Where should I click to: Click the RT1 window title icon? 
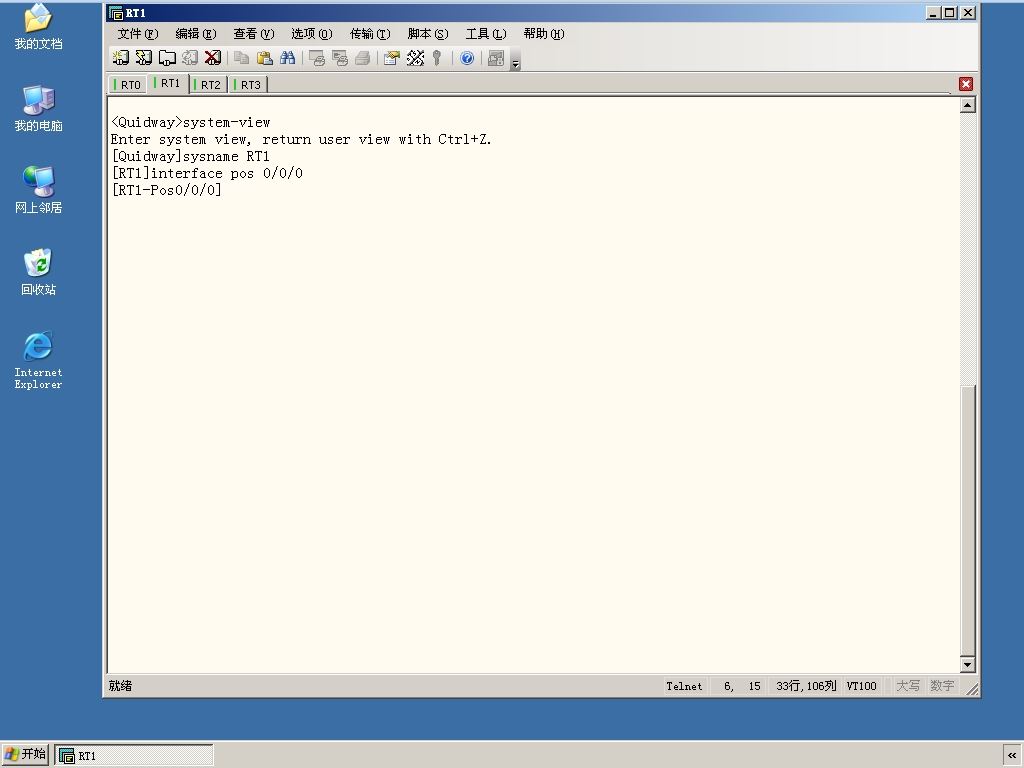click(x=116, y=13)
